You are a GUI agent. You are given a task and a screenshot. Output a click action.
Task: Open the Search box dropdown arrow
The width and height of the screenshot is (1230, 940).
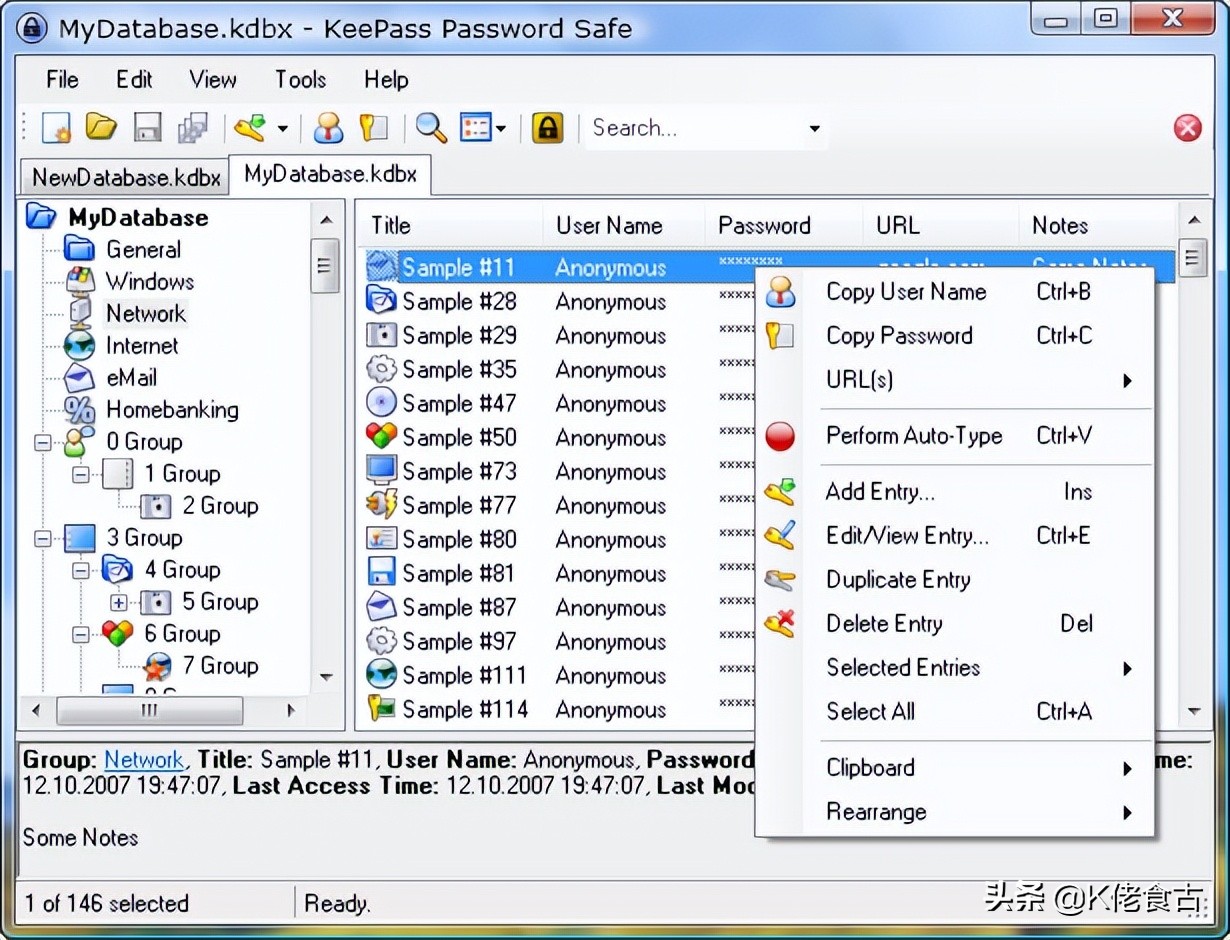[815, 129]
